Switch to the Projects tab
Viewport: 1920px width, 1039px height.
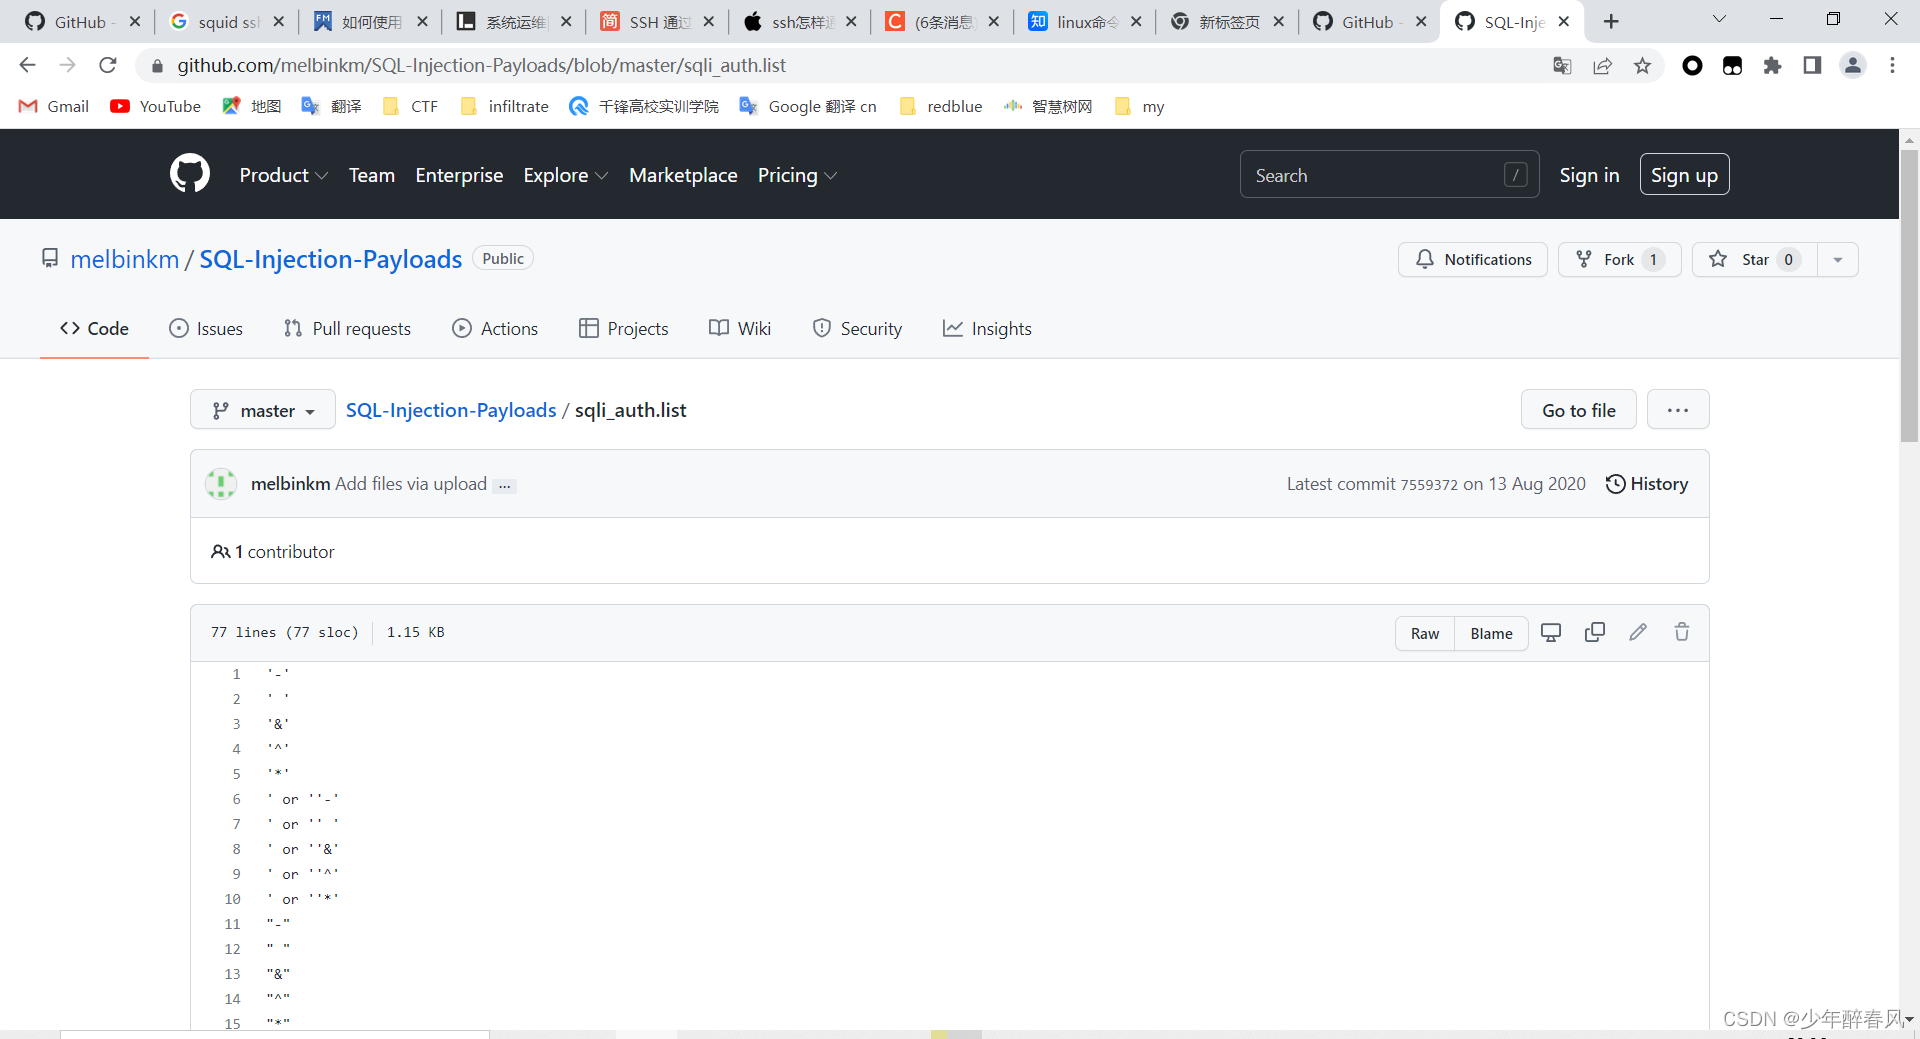(x=623, y=328)
